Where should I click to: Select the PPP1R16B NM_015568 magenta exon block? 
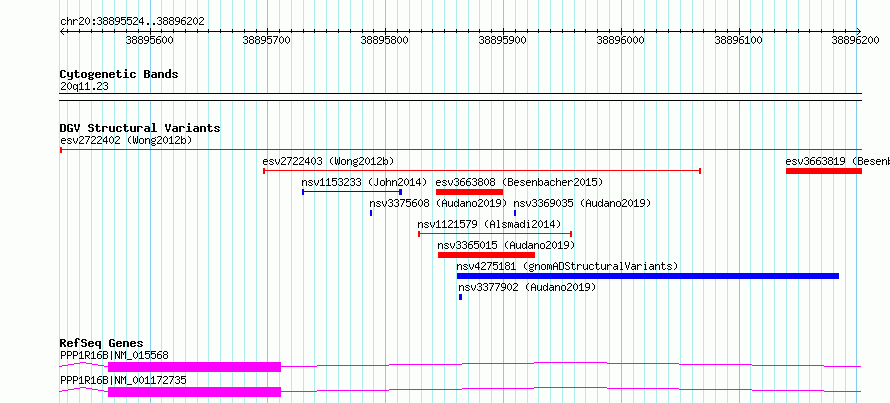click(195, 367)
